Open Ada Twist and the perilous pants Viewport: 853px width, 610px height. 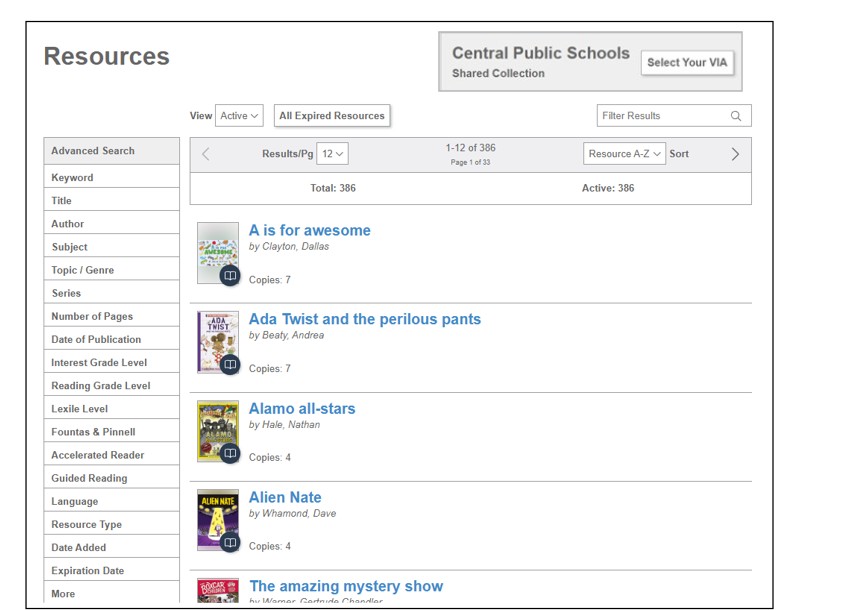click(x=364, y=319)
